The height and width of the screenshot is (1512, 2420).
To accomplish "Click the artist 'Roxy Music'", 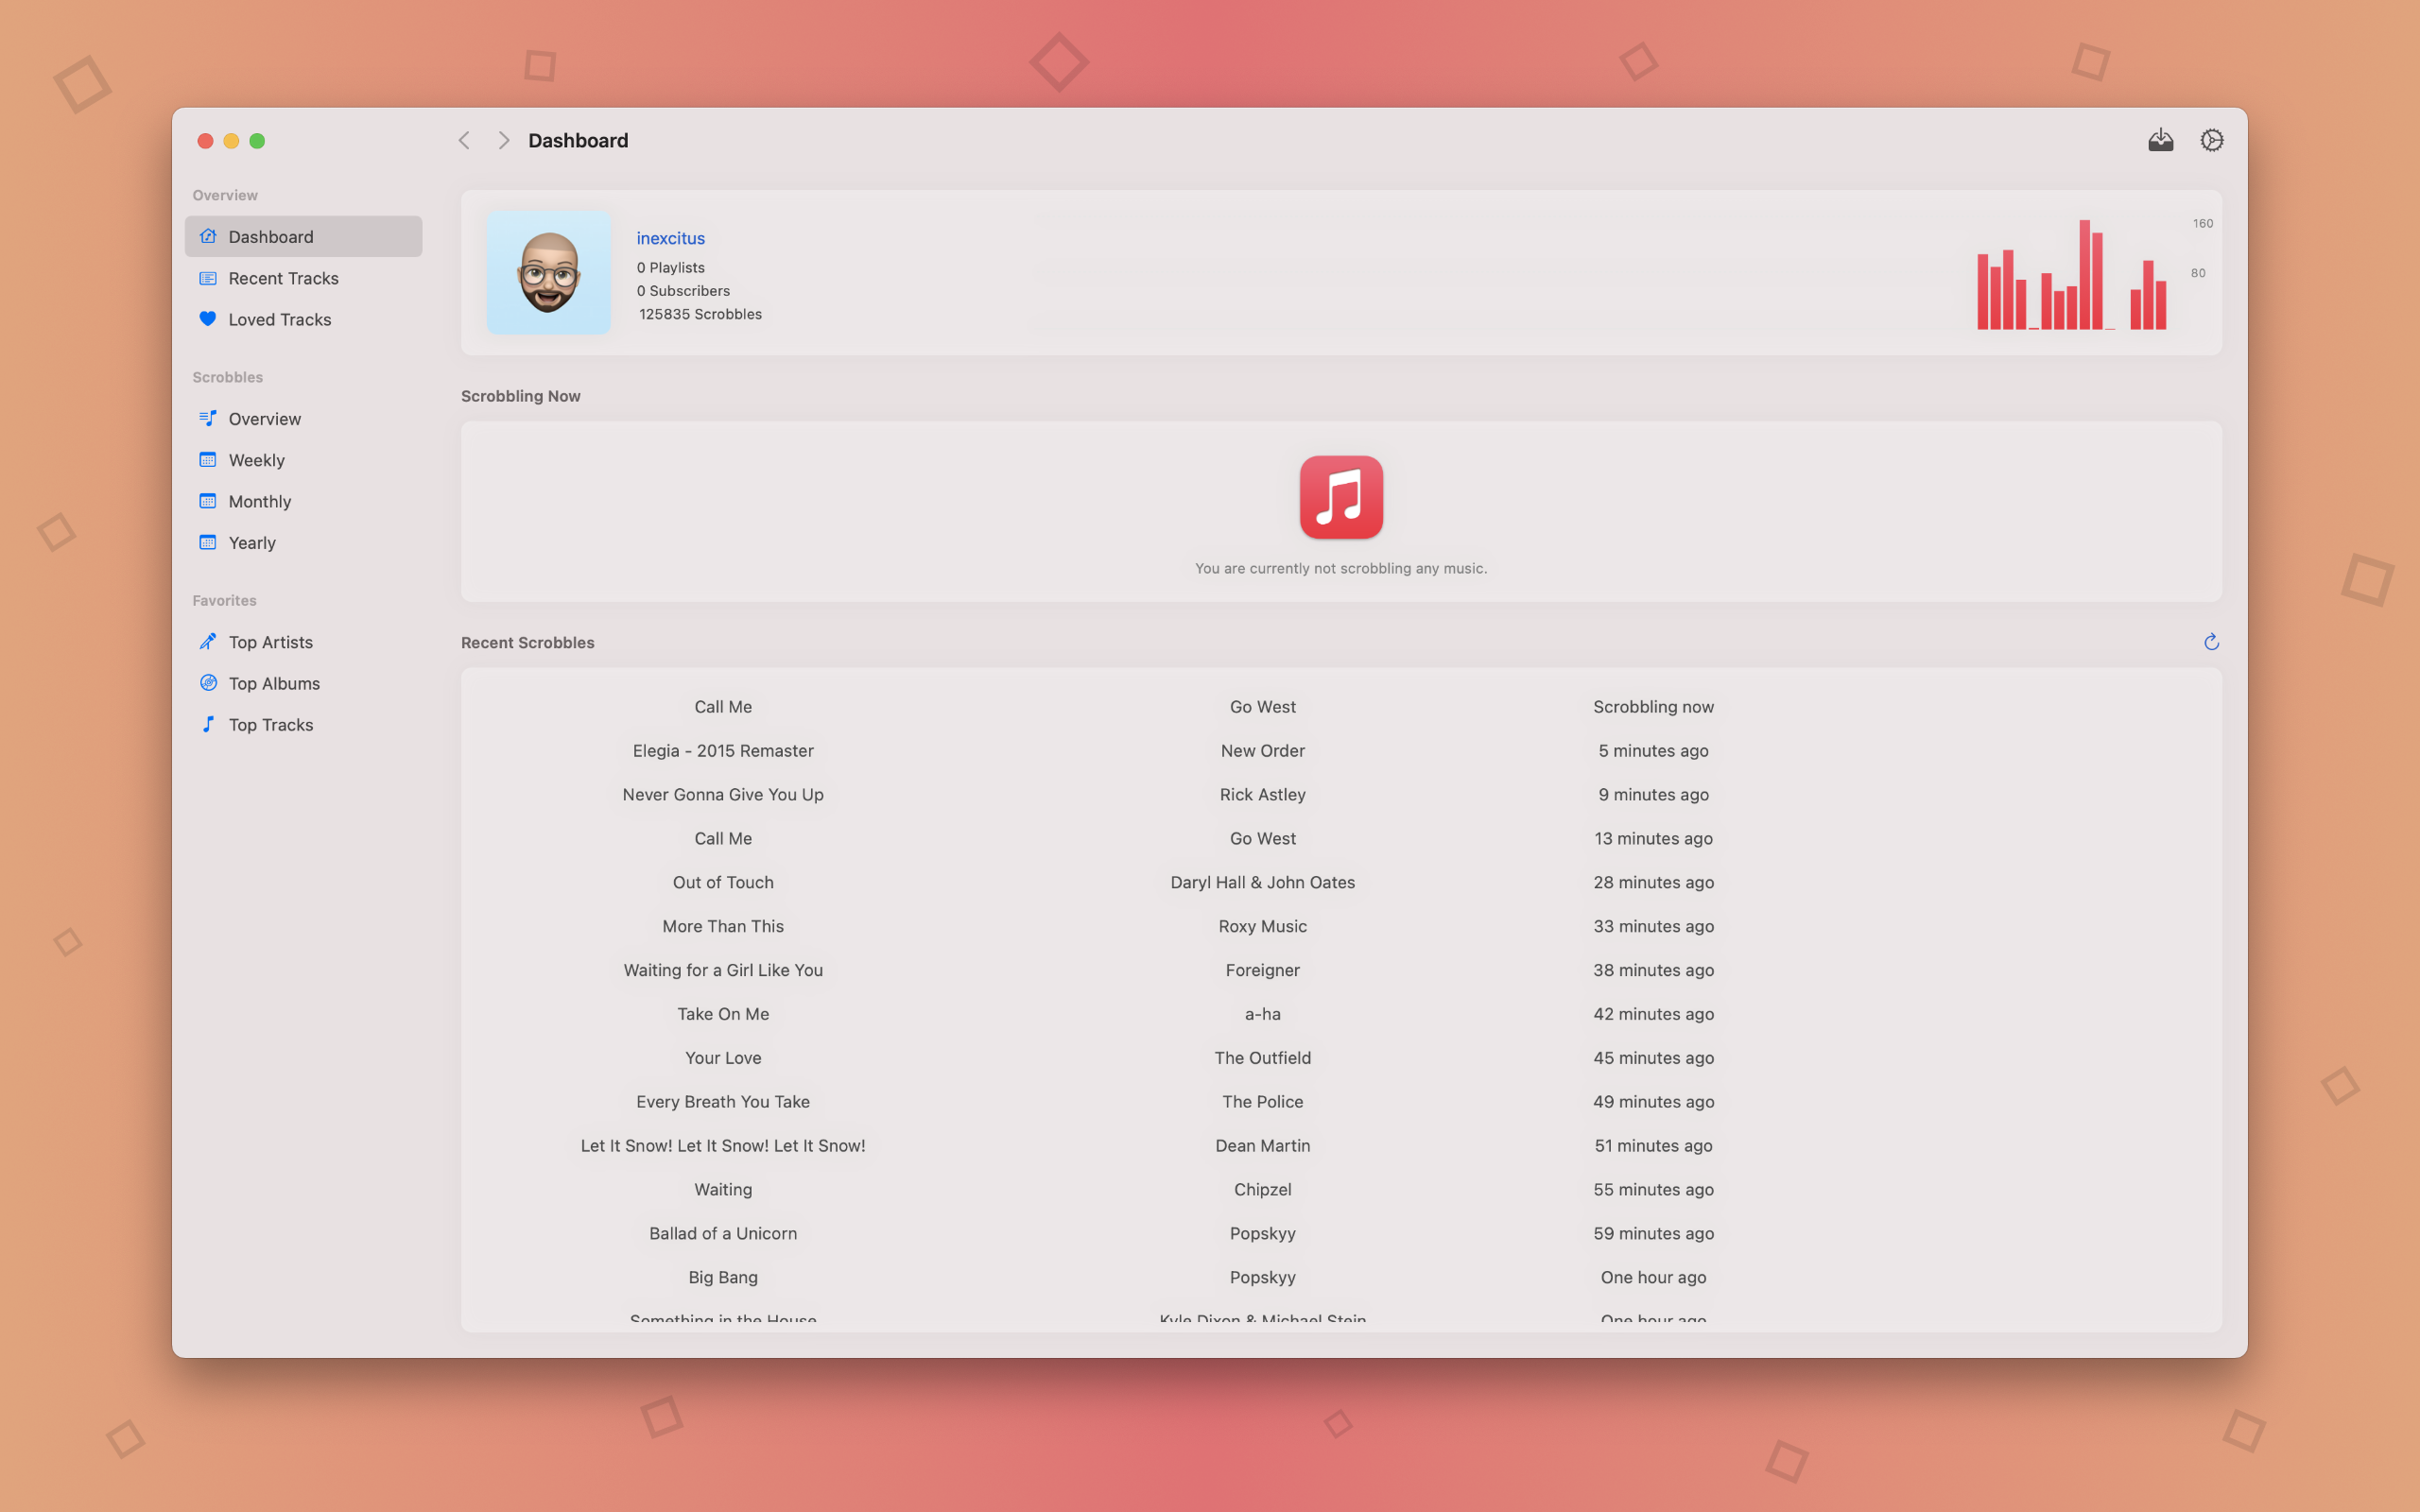I will click(x=1262, y=926).
